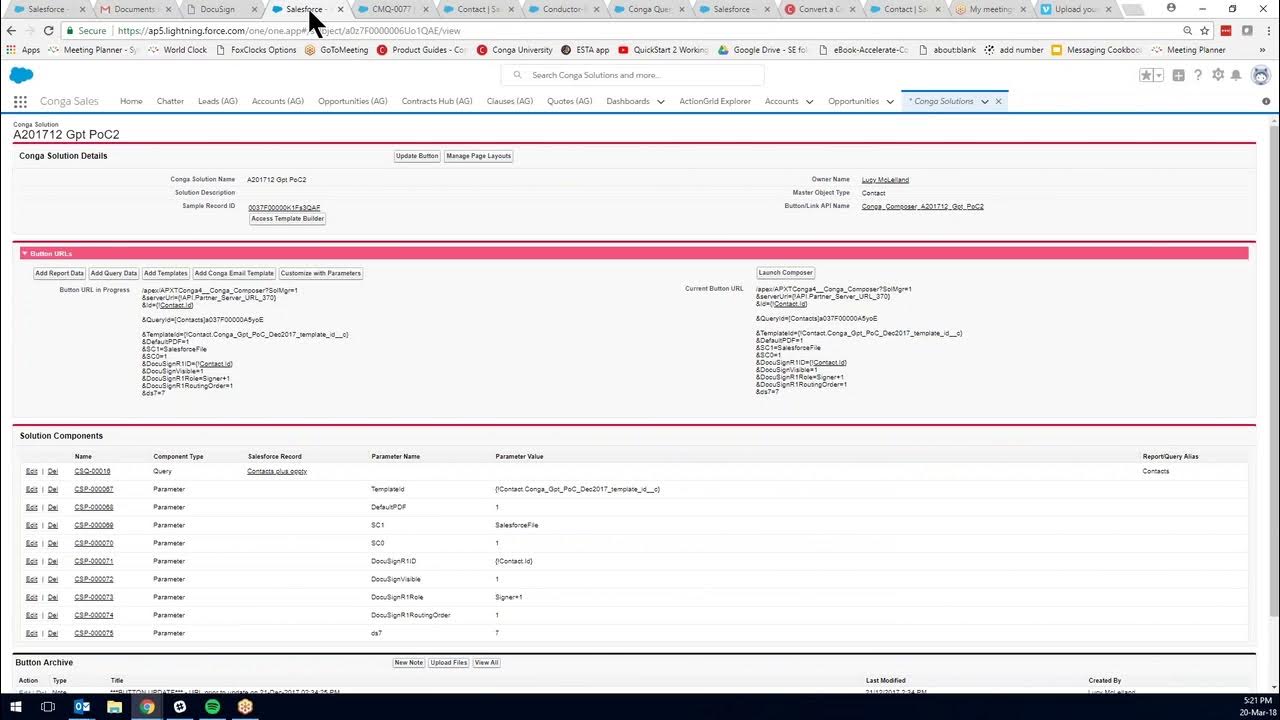1280x720 pixels.
Task: Open Slack from the taskbar
Action: tap(180, 706)
